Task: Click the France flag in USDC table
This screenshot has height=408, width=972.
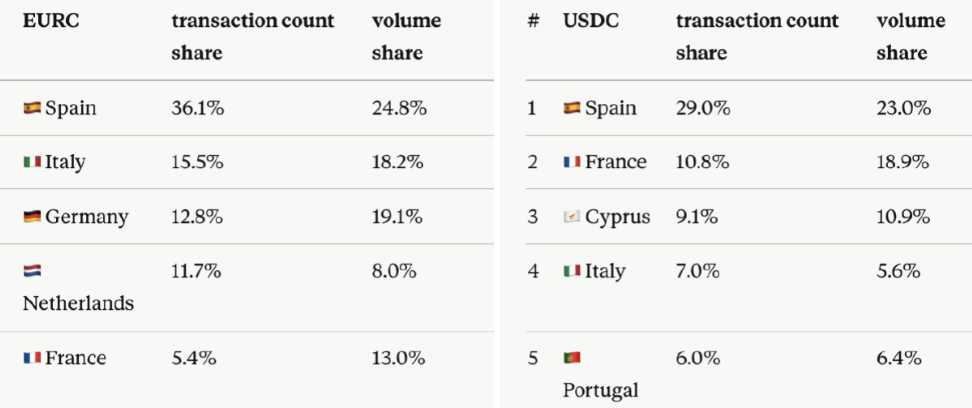Action: [572, 162]
